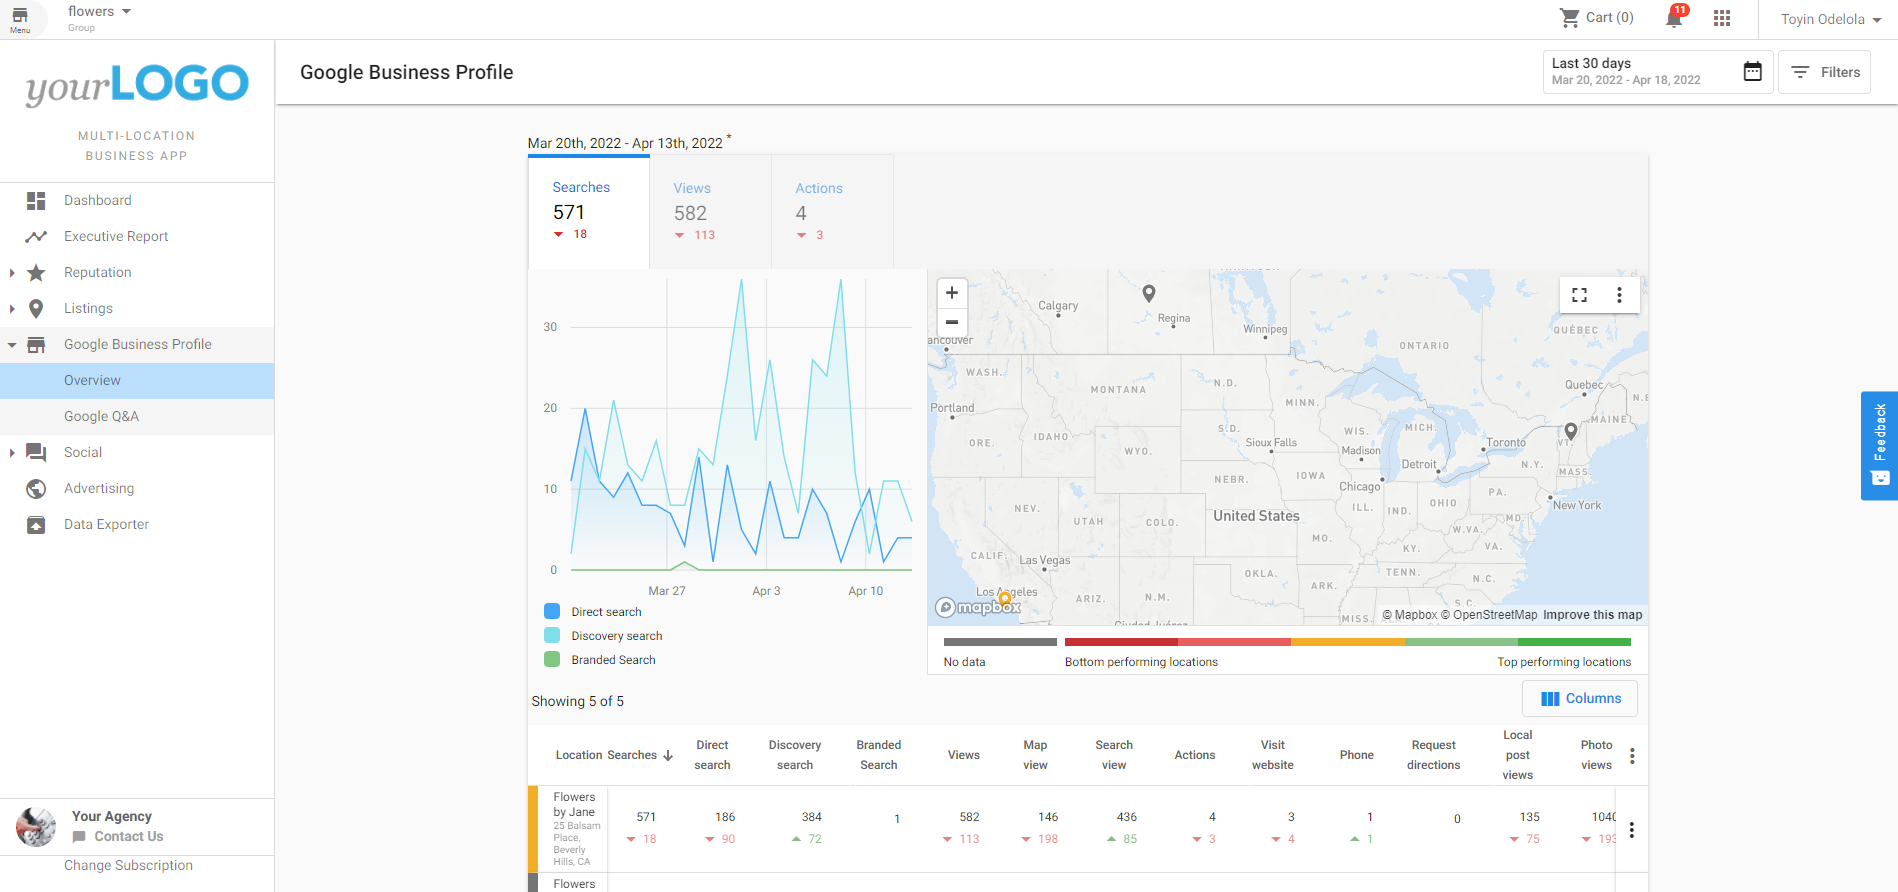Select the Views metric tab

(710, 210)
